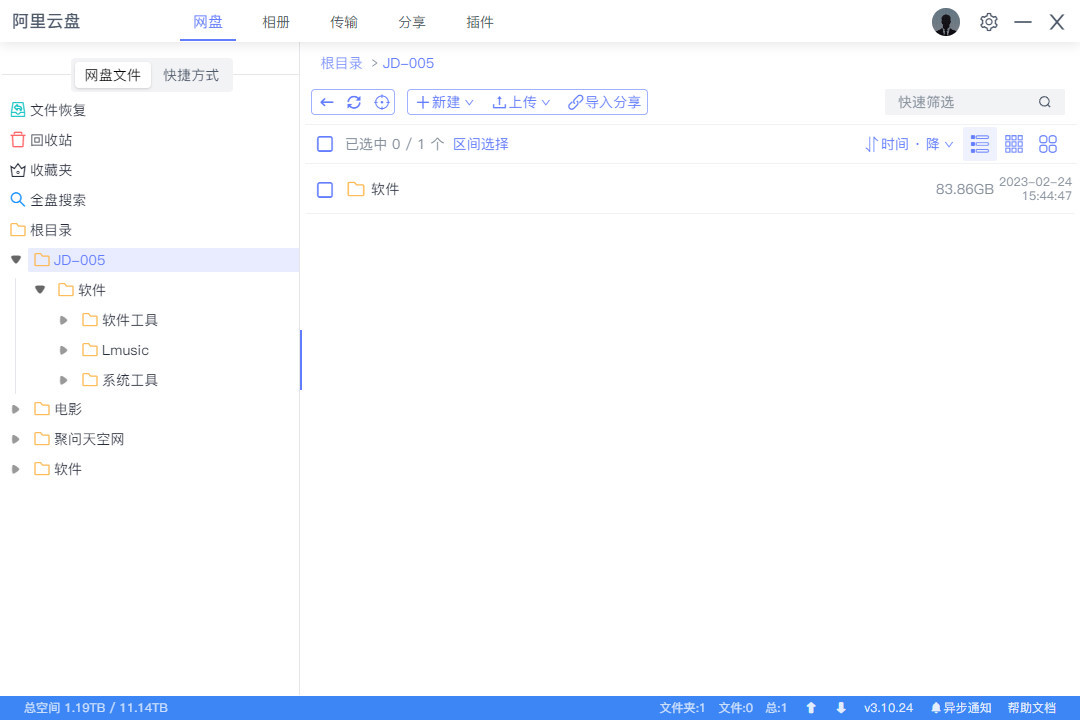Click the 文件夹:1 status entry

(682, 708)
